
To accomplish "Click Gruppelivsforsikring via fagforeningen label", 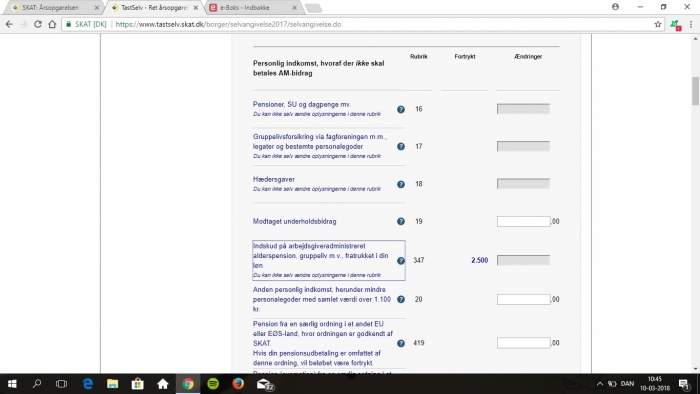I will pos(320,141).
